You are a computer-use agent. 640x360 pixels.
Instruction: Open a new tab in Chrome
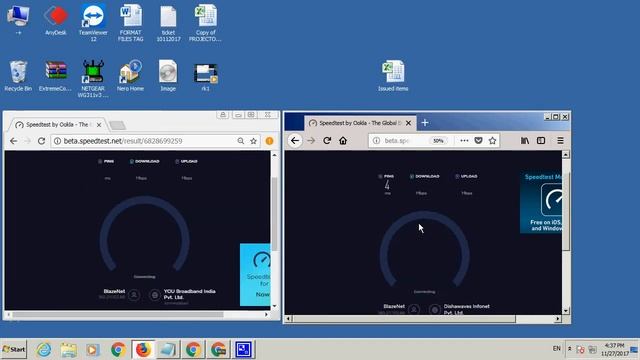tap(118, 125)
